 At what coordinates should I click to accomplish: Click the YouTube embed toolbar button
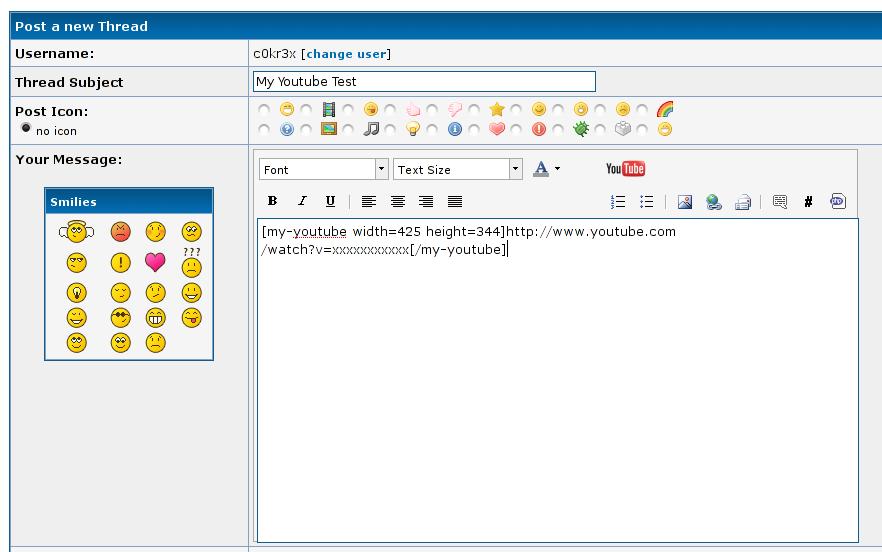tap(625, 168)
